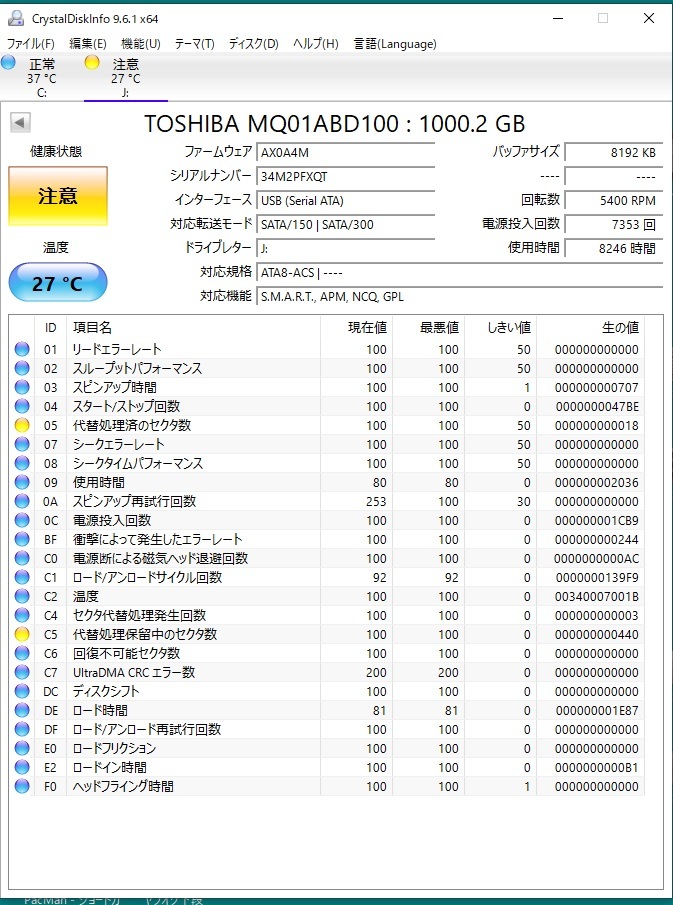Close the CrystalDiskInfo window
The width and height of the screenshot is (673, 905).
pyautogui.click(x=649, y=18)
